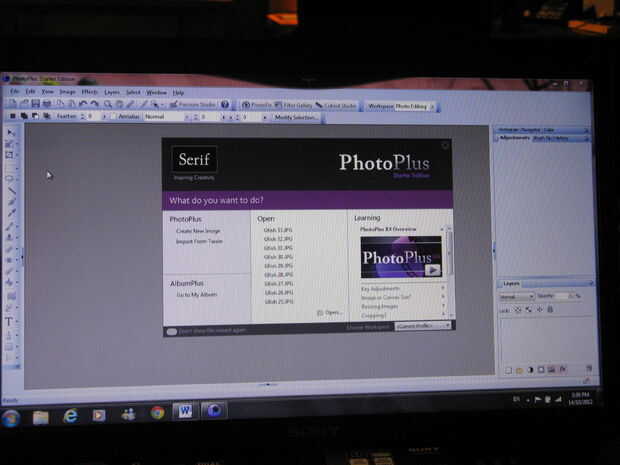
Task: Open the View menu
Action: 47,92
